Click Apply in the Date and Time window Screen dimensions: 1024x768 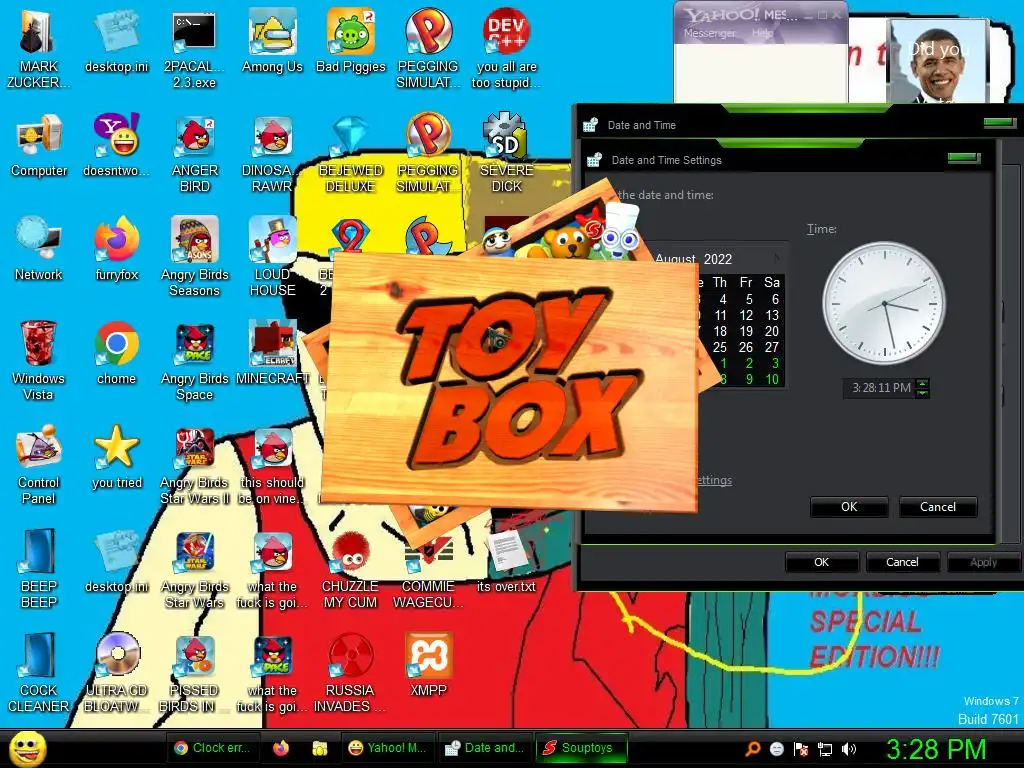(x=984, y=562)
